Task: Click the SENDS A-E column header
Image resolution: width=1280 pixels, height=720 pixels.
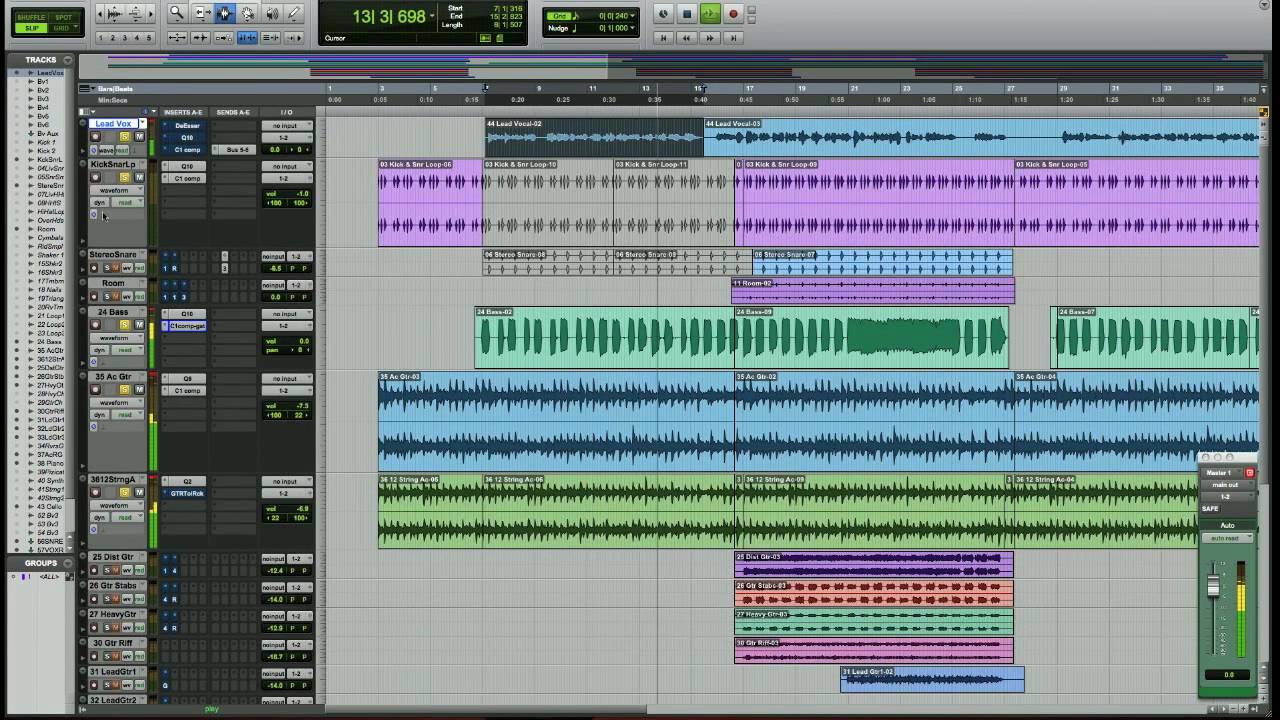Action: coord(234,112)
